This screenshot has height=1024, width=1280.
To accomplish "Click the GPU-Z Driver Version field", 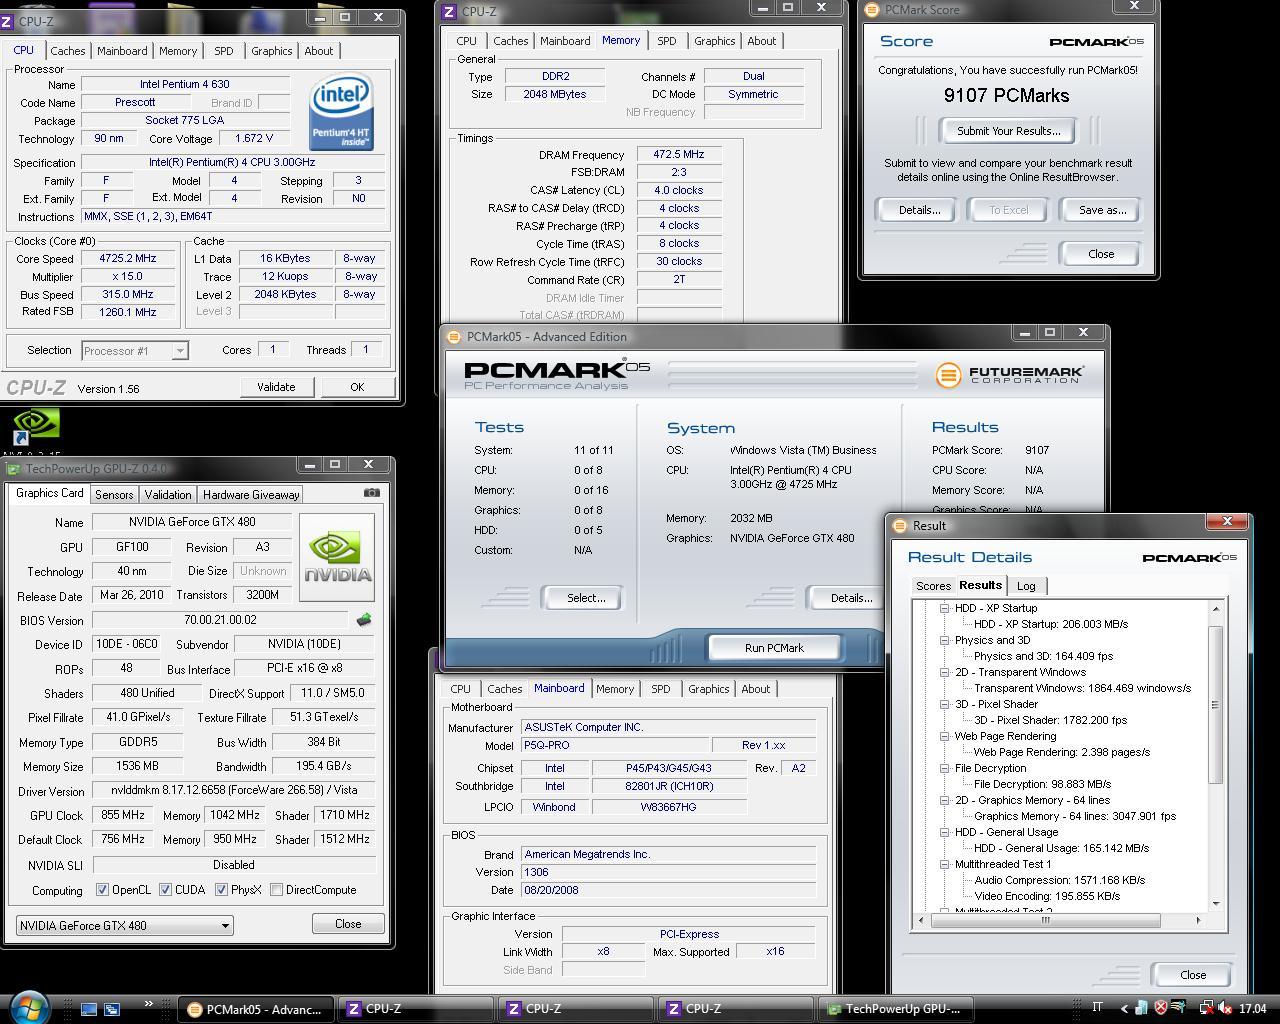I will click(x=234, y=791).
